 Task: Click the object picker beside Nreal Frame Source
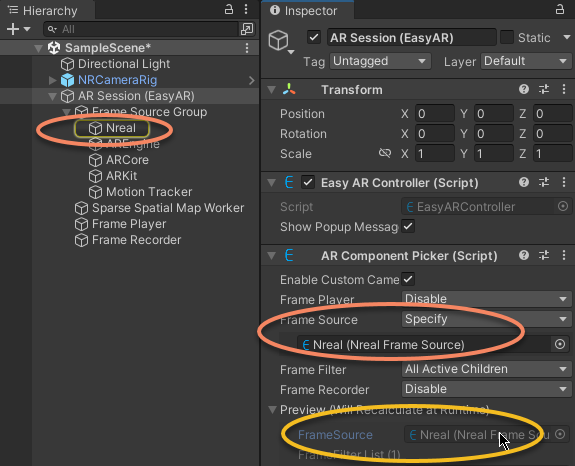point(560,344)
